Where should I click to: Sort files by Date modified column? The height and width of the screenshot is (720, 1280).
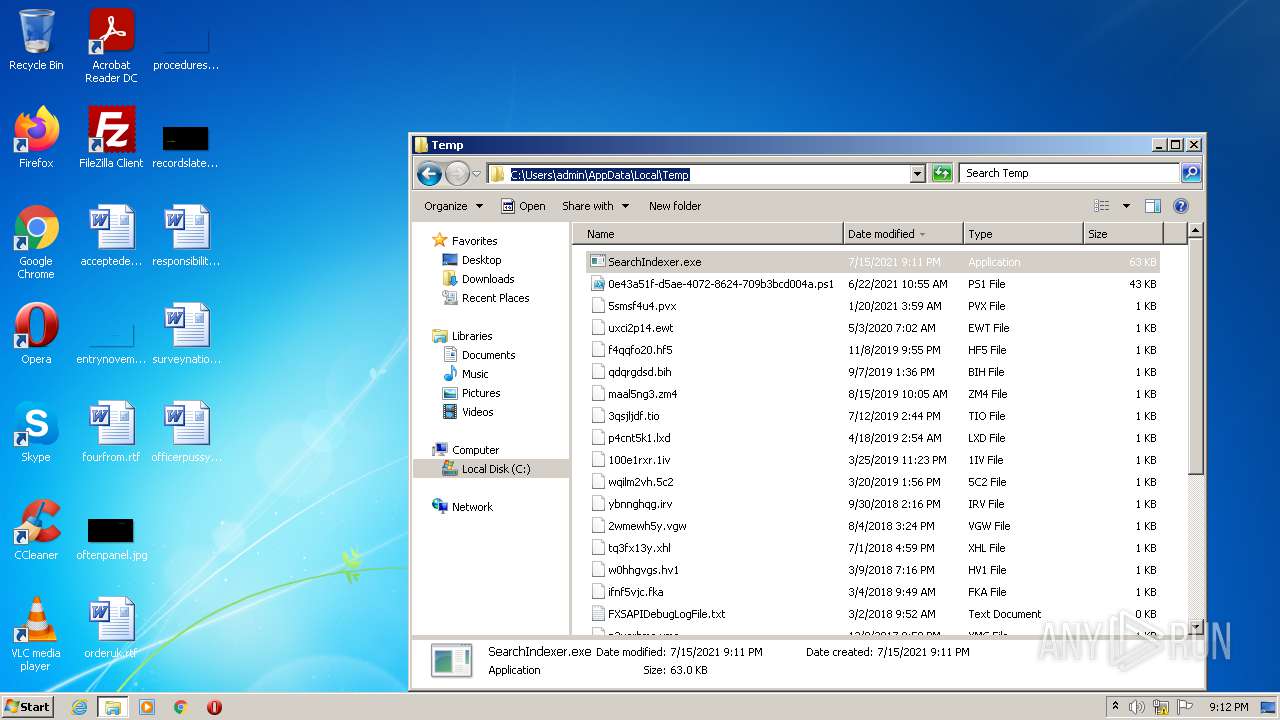(881, 234)
